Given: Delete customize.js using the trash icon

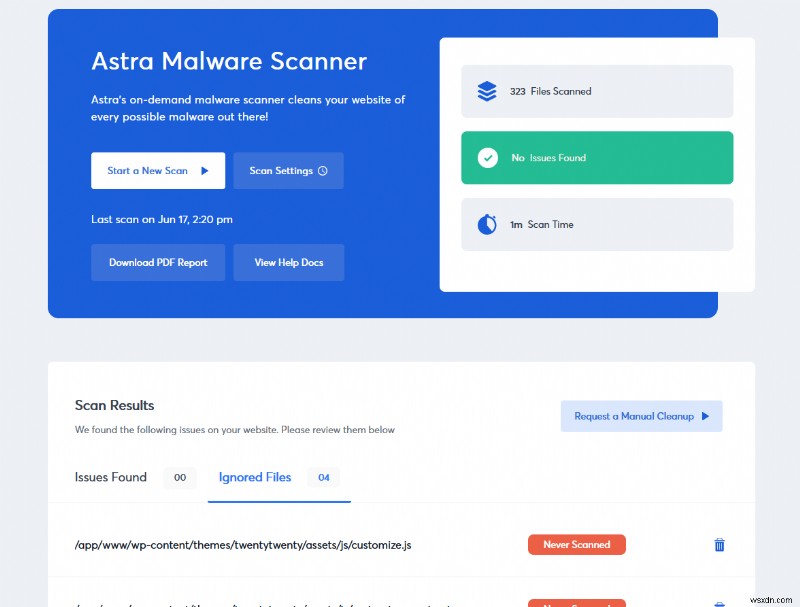Looking at the screenshot, I should (719, 544).
